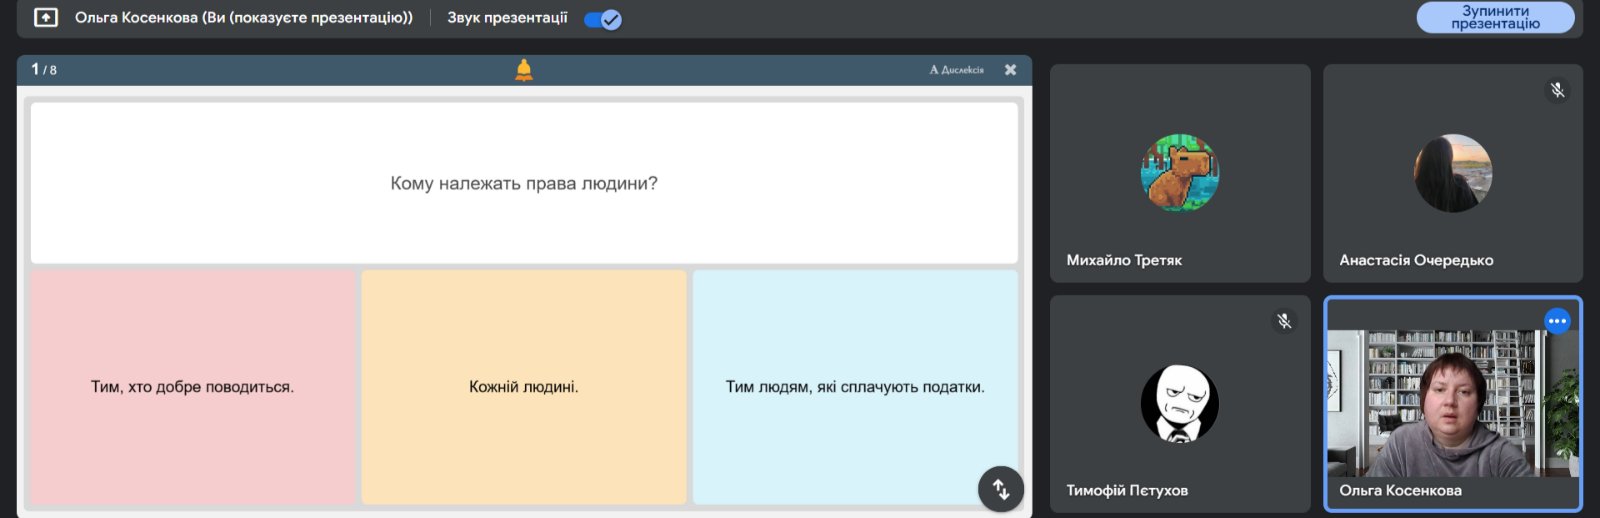Image resolution: width=1600 pixels, height=518 pixels.
Task: Enable the Дислексія font option
Action: (957, 70)
